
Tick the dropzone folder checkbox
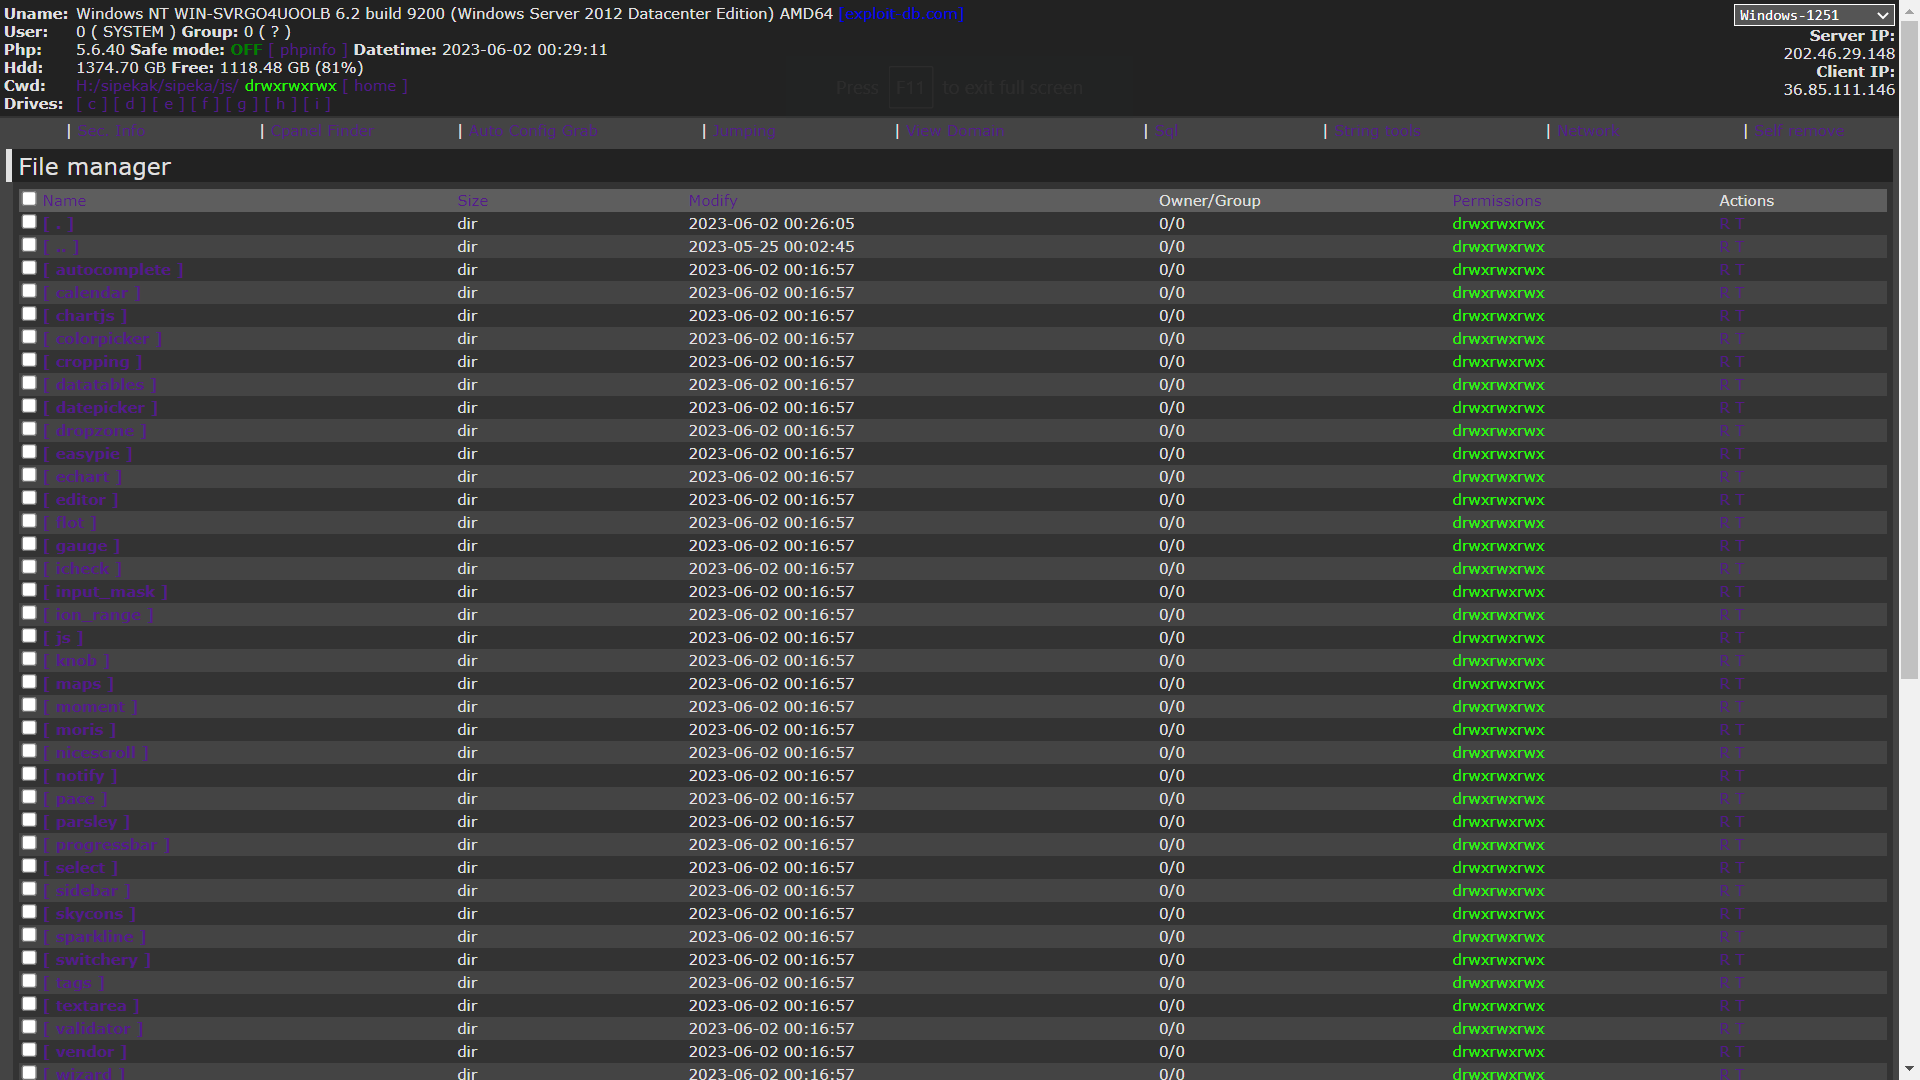point(29,429)
